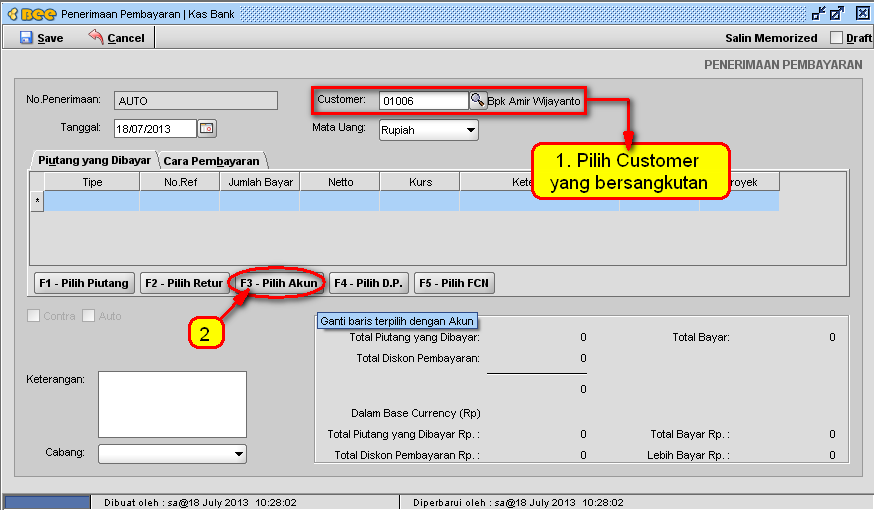Toggle the Auto checkbox

click(89, 316)
